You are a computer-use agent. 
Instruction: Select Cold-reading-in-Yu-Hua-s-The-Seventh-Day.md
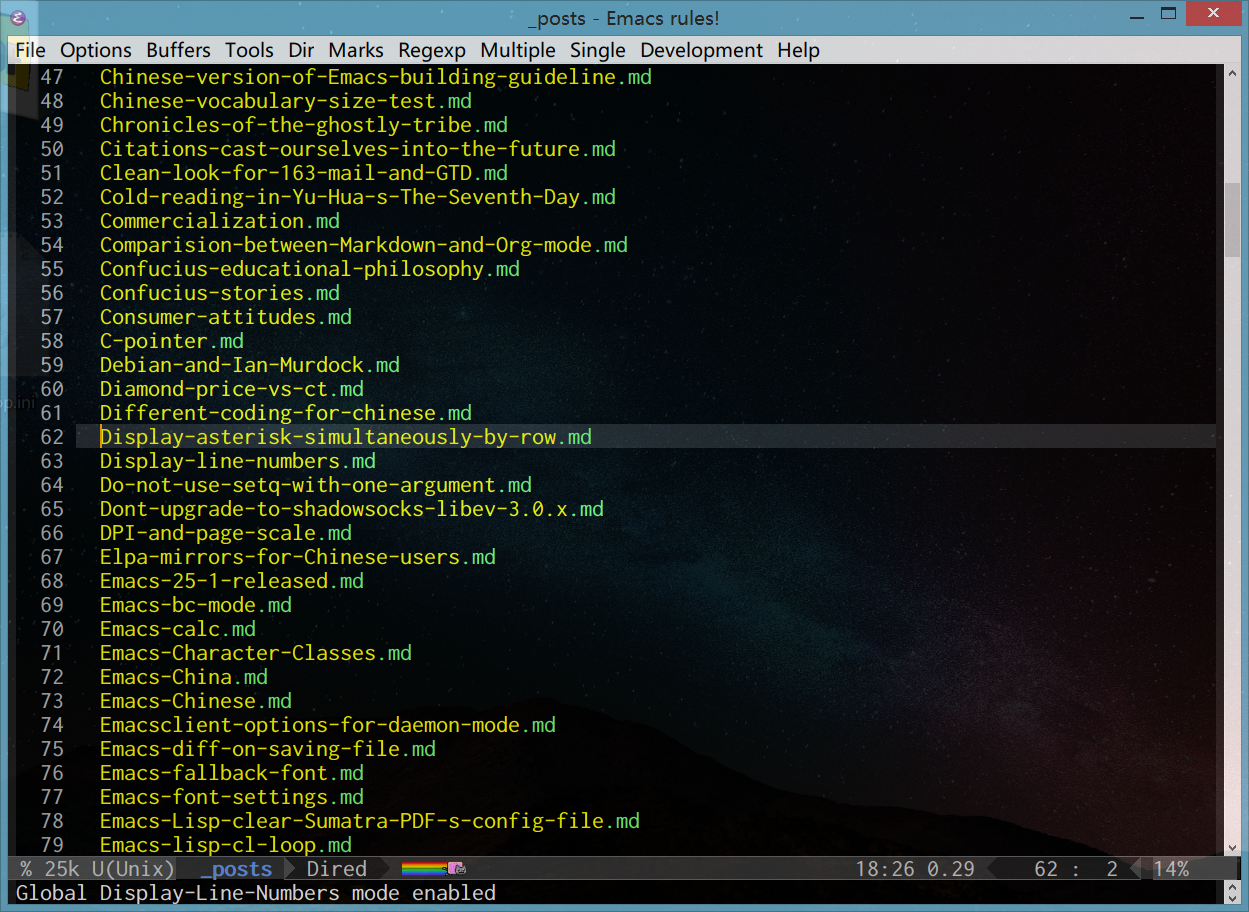tap(358, 197)
